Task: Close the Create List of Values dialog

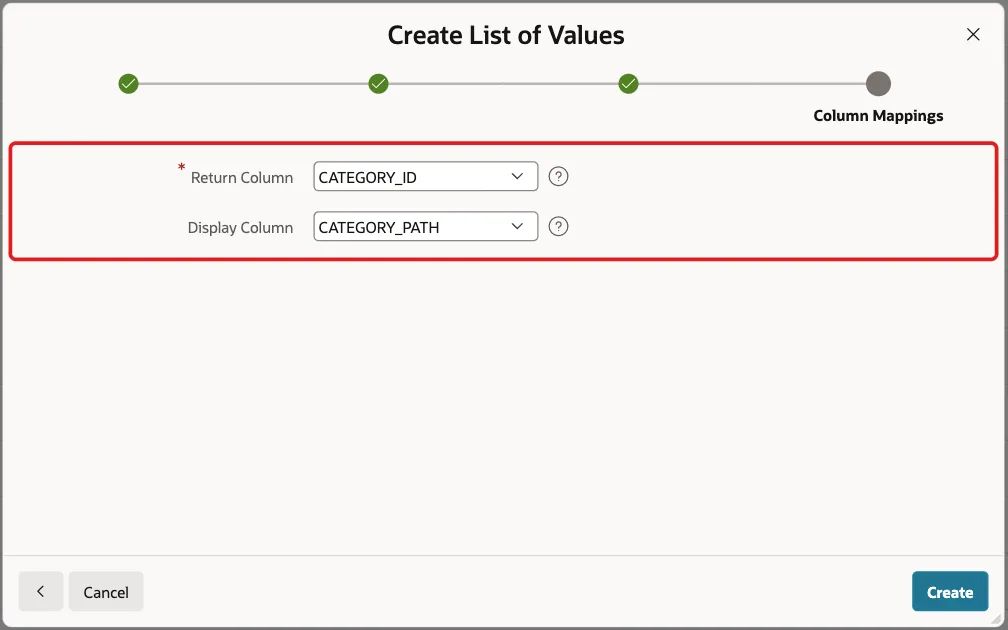Action: [973, 35]
